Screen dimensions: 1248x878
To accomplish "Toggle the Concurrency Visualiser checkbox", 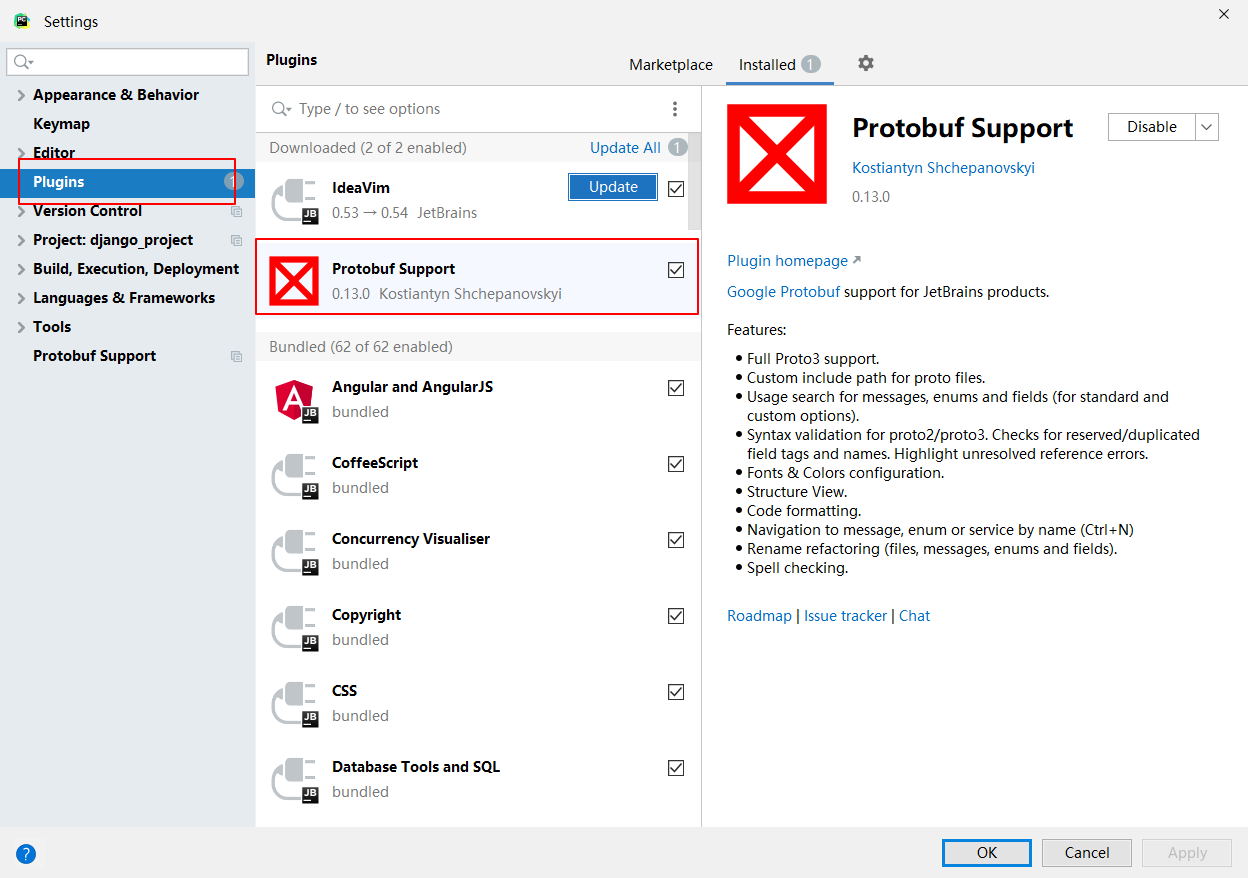I will coord(676,540).
